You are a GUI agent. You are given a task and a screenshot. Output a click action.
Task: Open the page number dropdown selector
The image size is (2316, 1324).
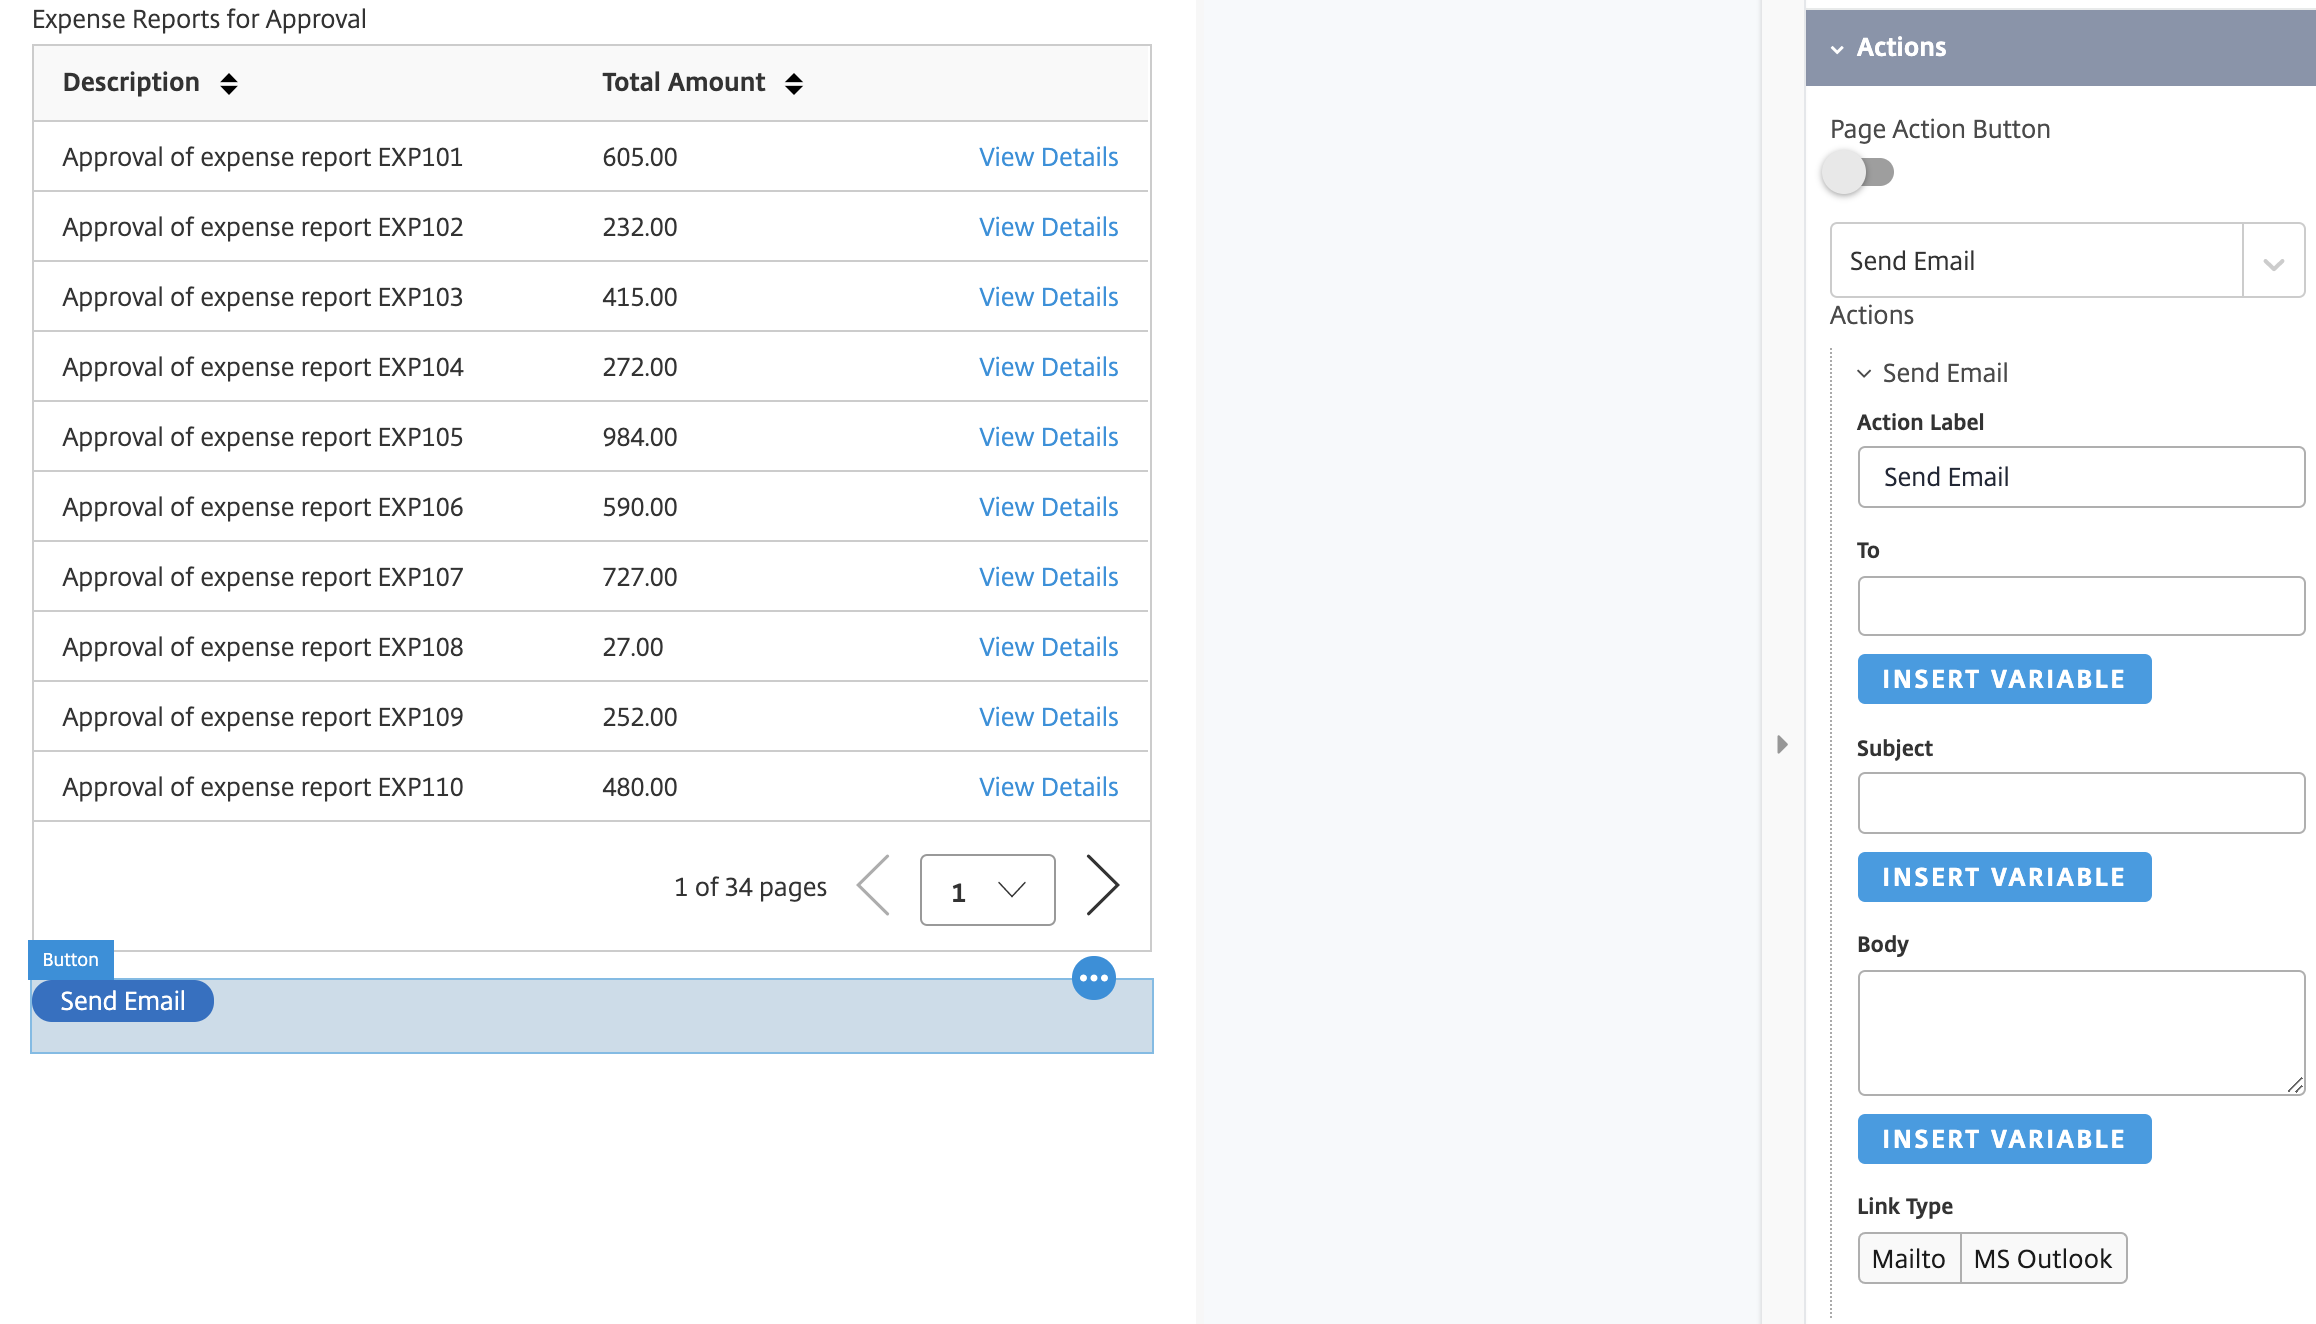tap(986, 888)
